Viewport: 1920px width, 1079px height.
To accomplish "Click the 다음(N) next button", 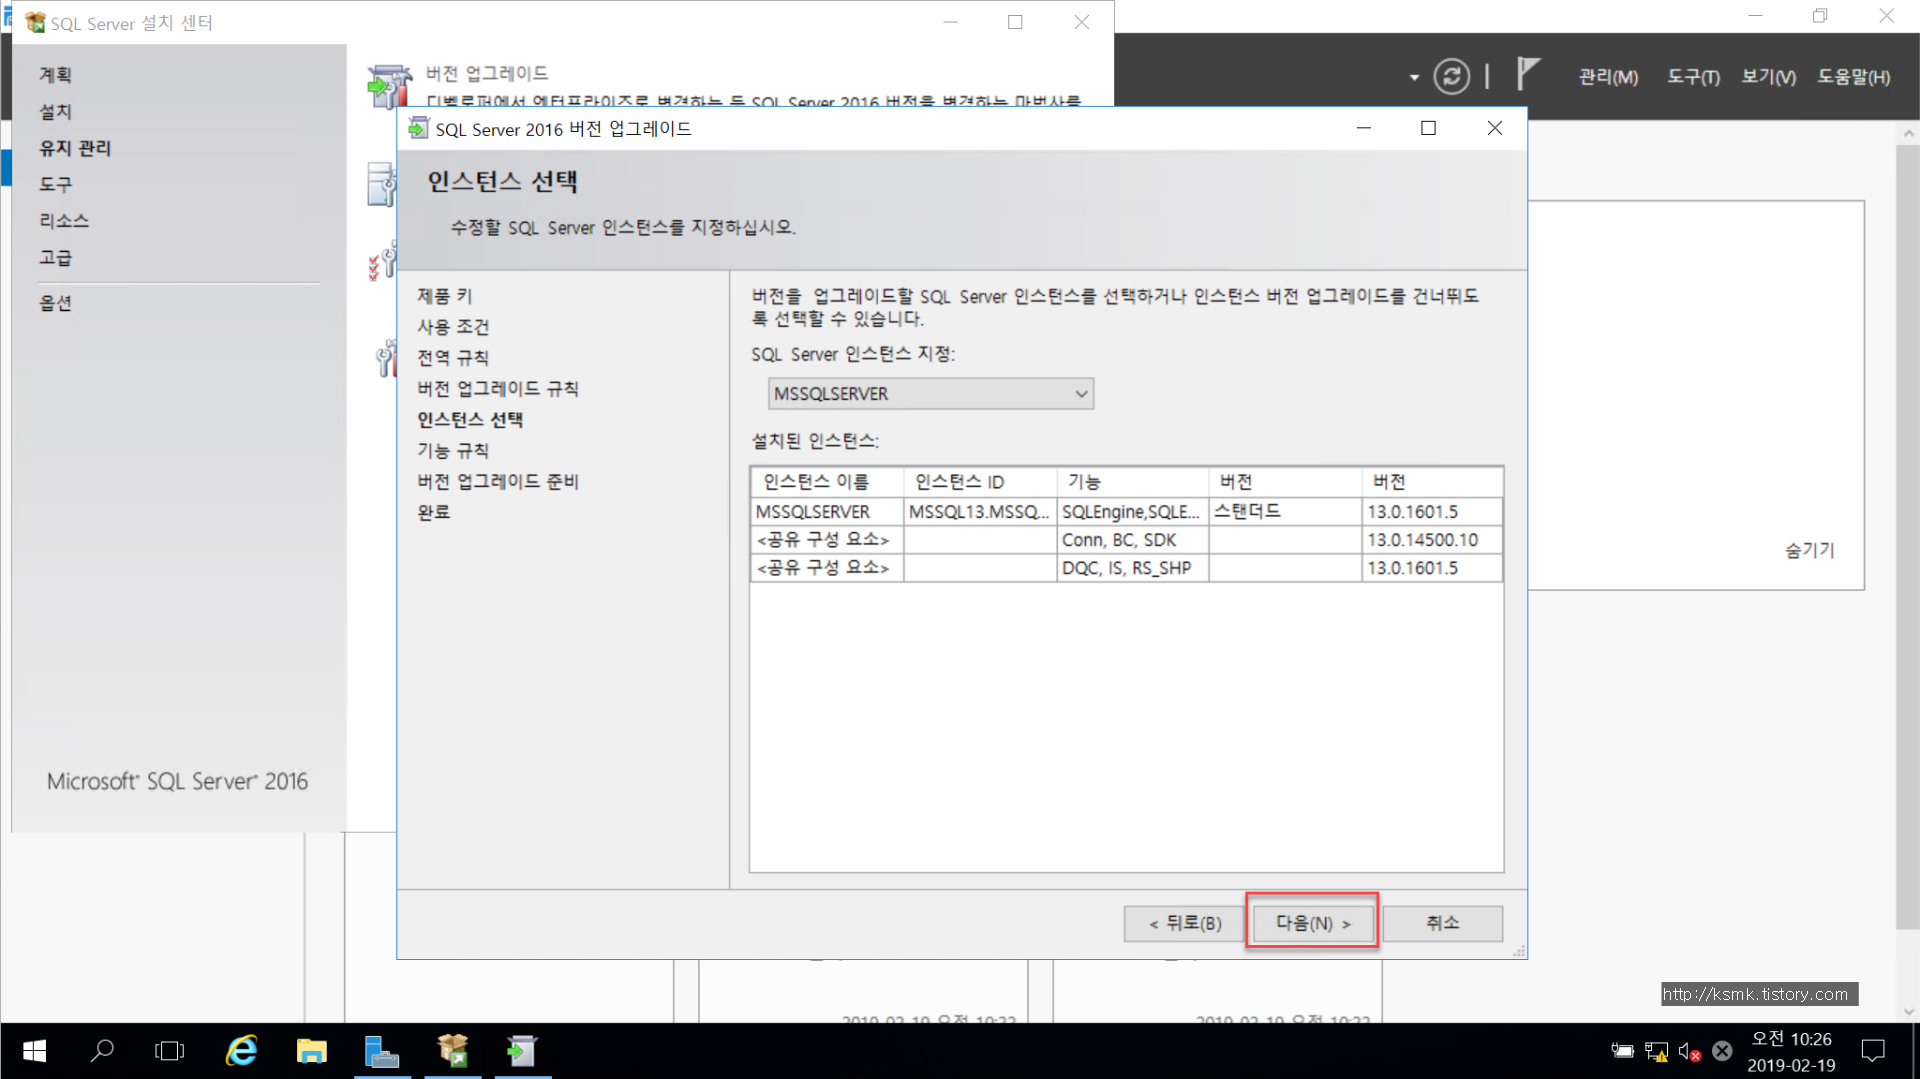I will coord(1312,923).
